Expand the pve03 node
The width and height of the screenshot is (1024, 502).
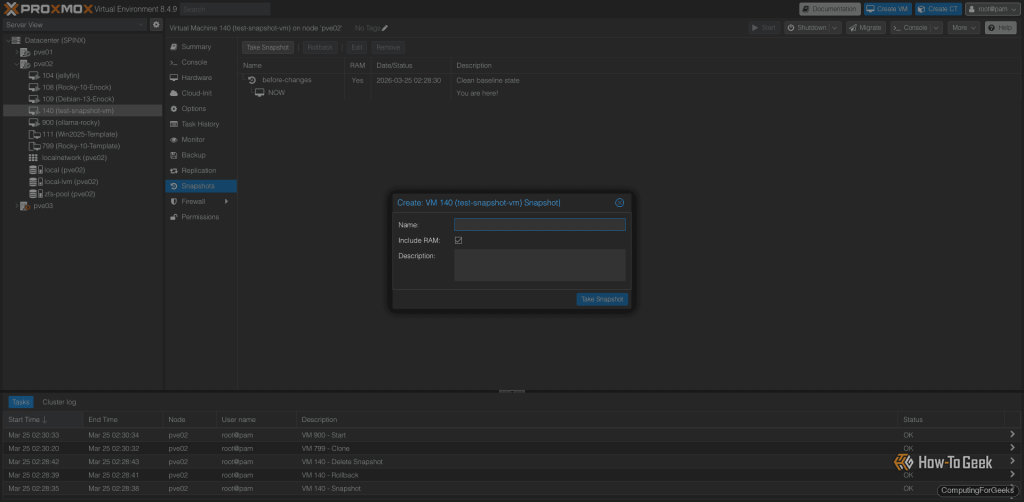pyautogui.click(x=17, y=206)
